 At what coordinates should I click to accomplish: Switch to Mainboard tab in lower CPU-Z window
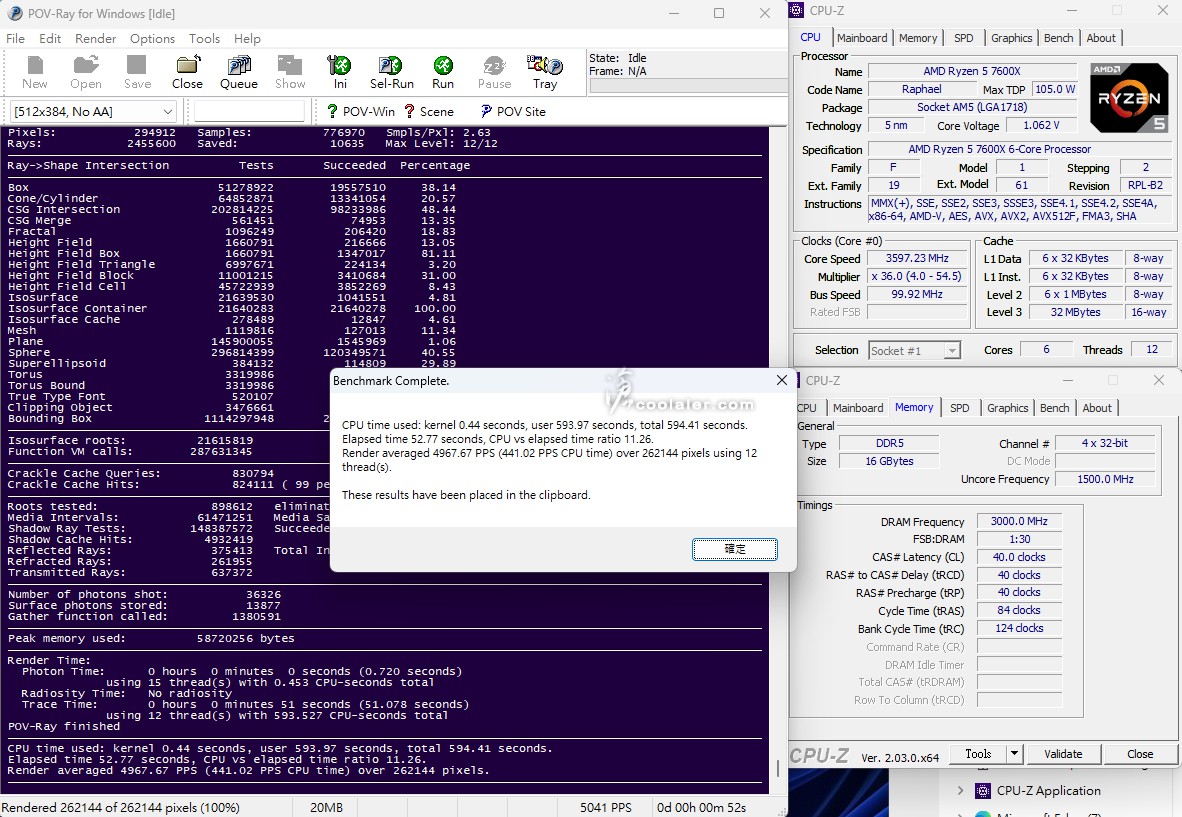coord(858,408)
